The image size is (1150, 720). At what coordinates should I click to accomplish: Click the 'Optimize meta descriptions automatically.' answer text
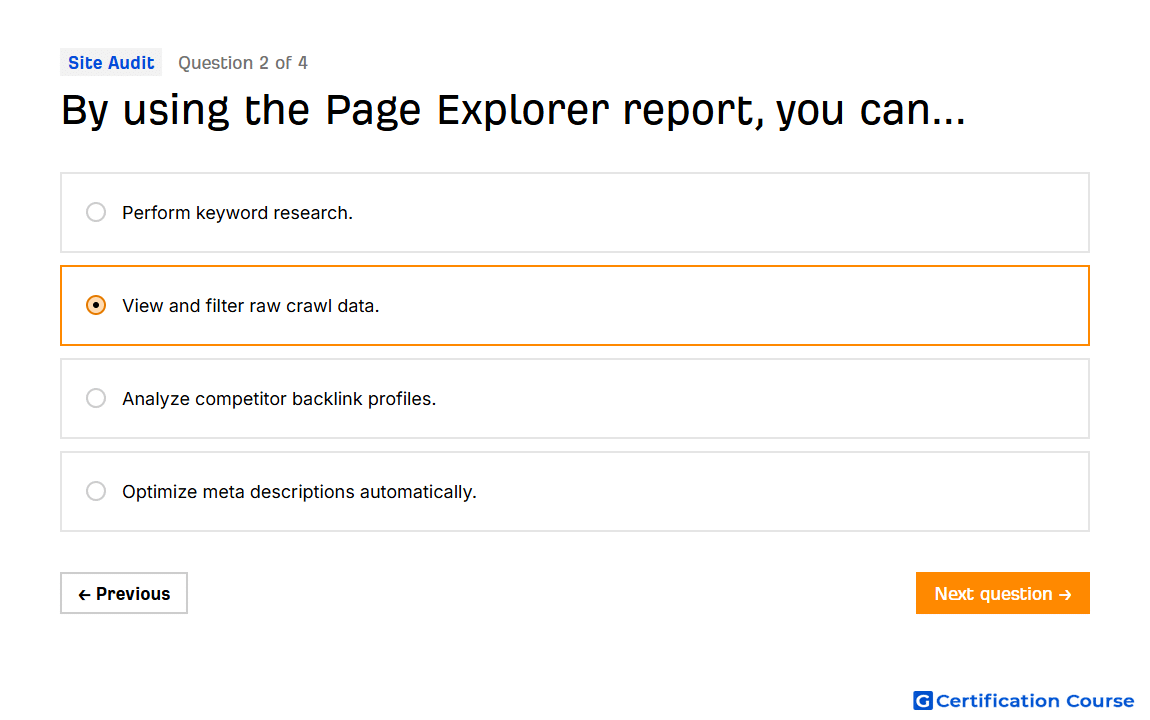pyautogui.click(x=299, y=492)
